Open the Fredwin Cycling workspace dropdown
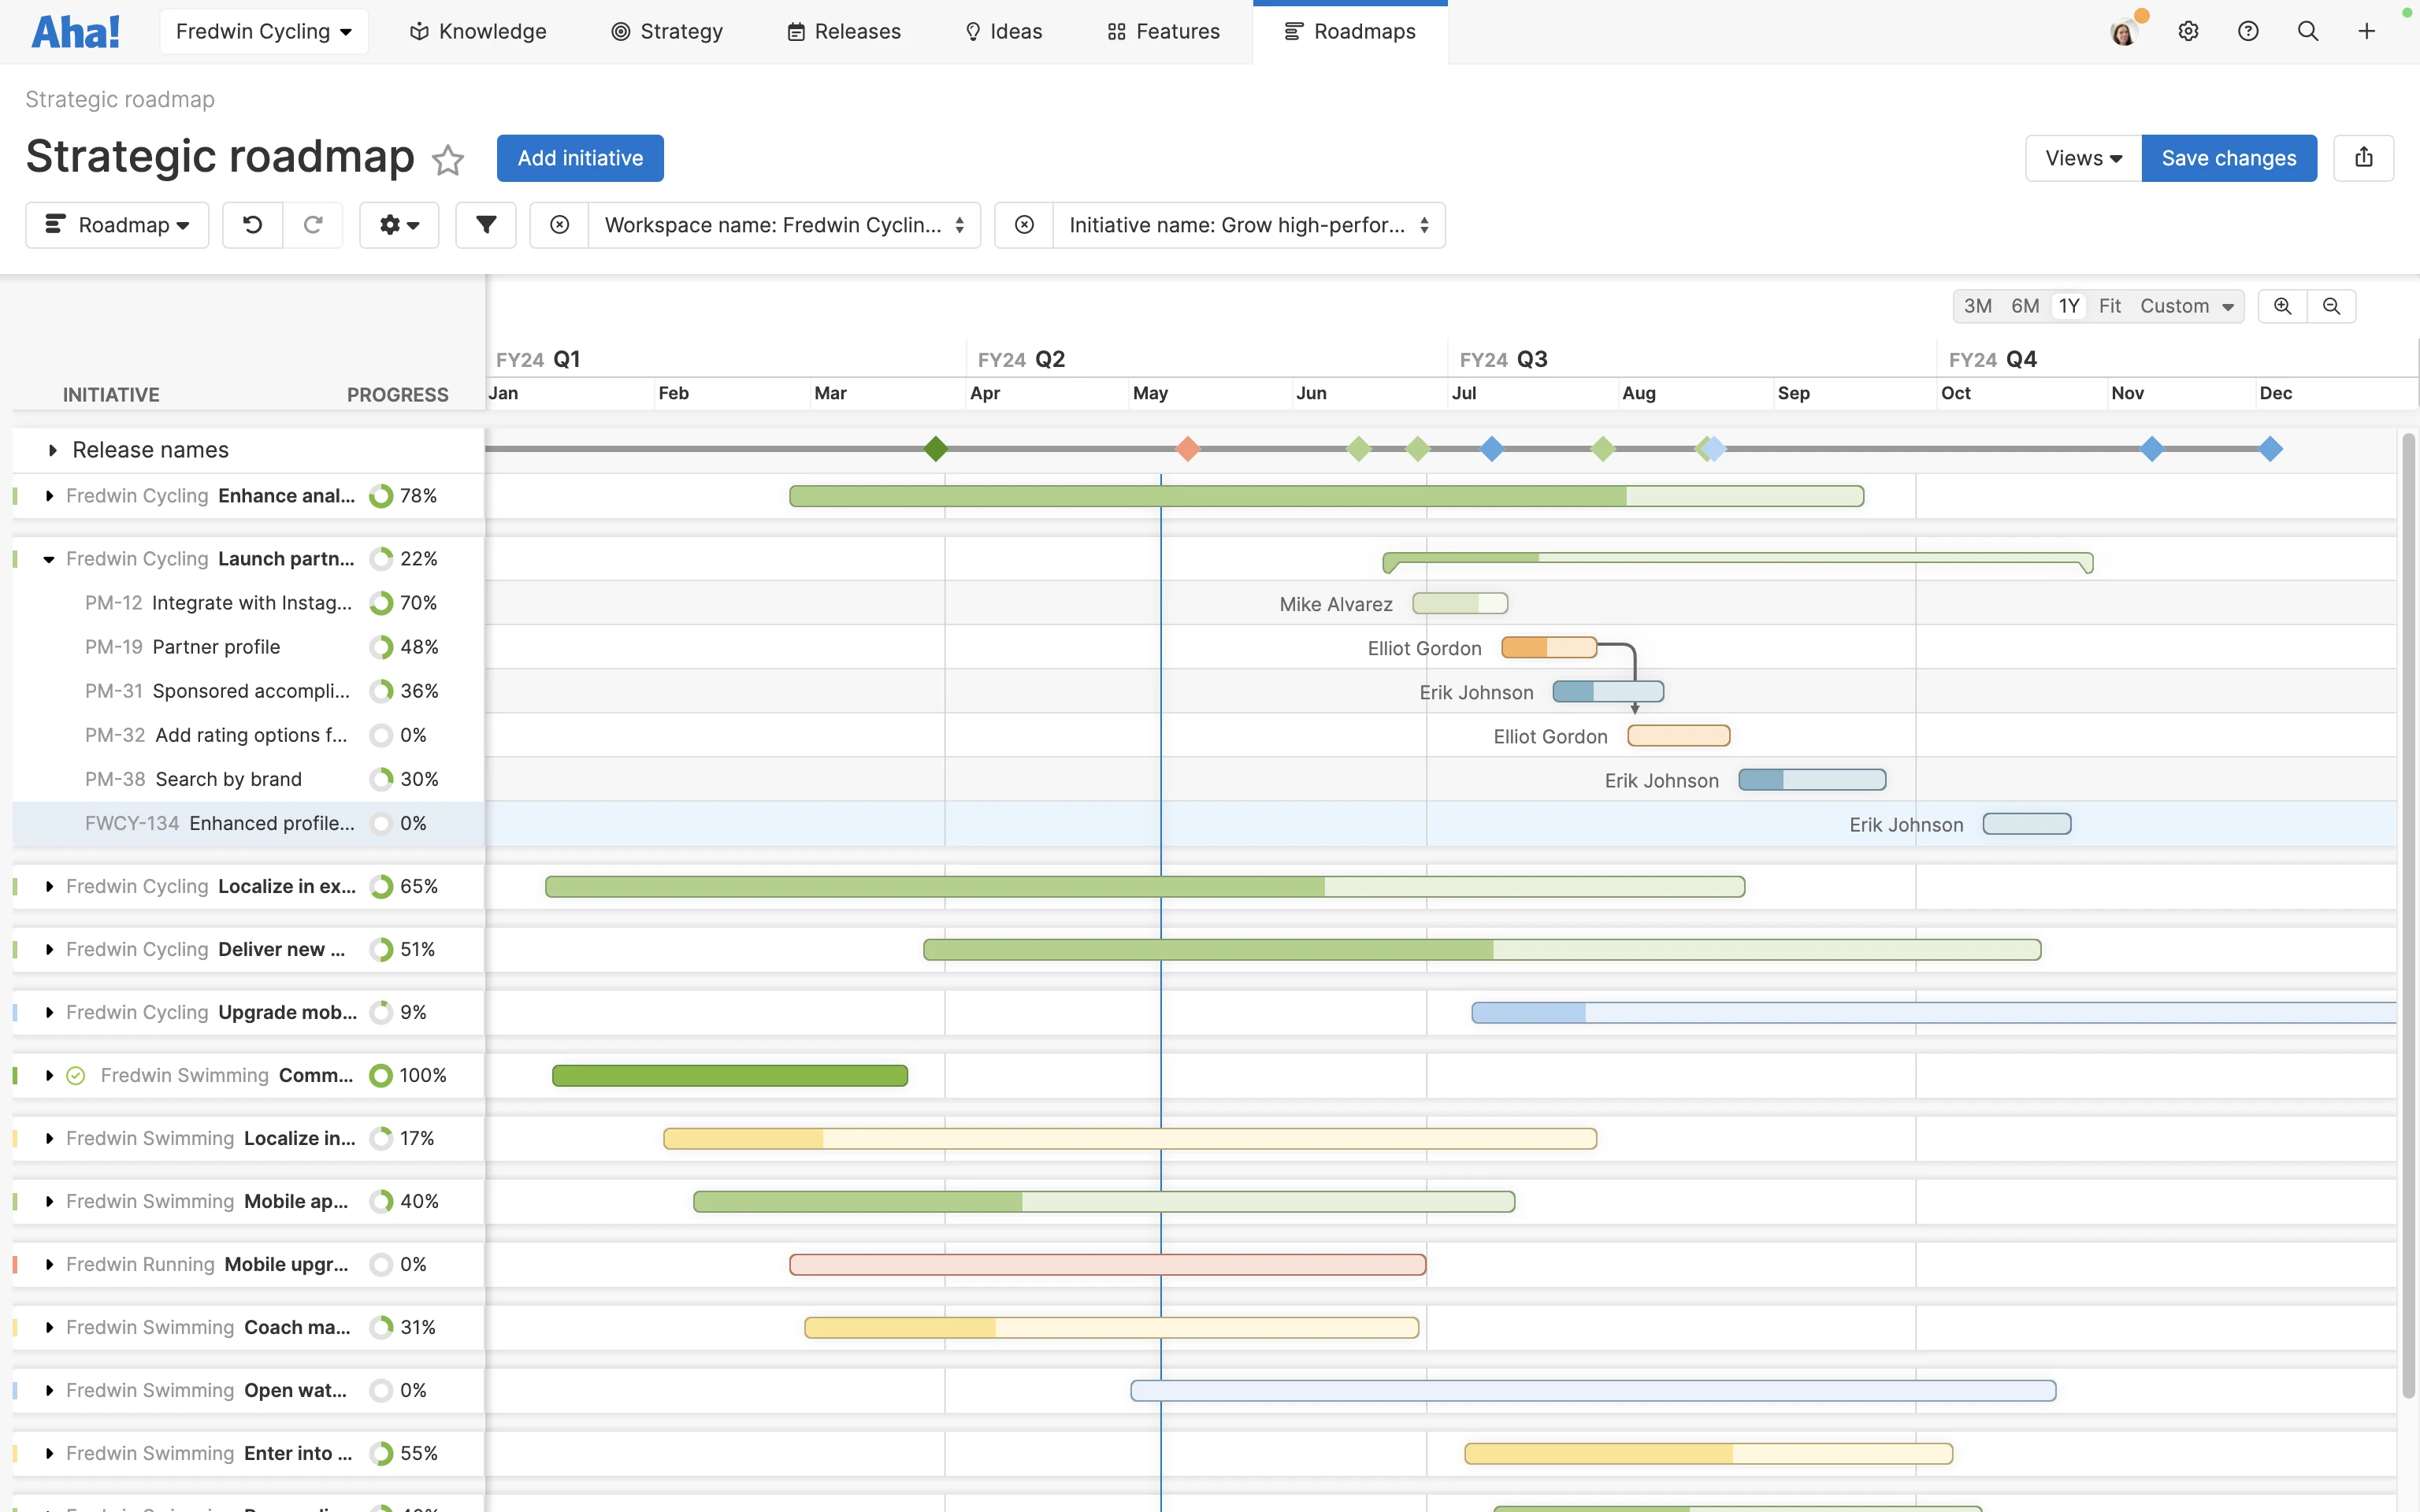This screenshot has width=2420, height=1512. (264, 31)
